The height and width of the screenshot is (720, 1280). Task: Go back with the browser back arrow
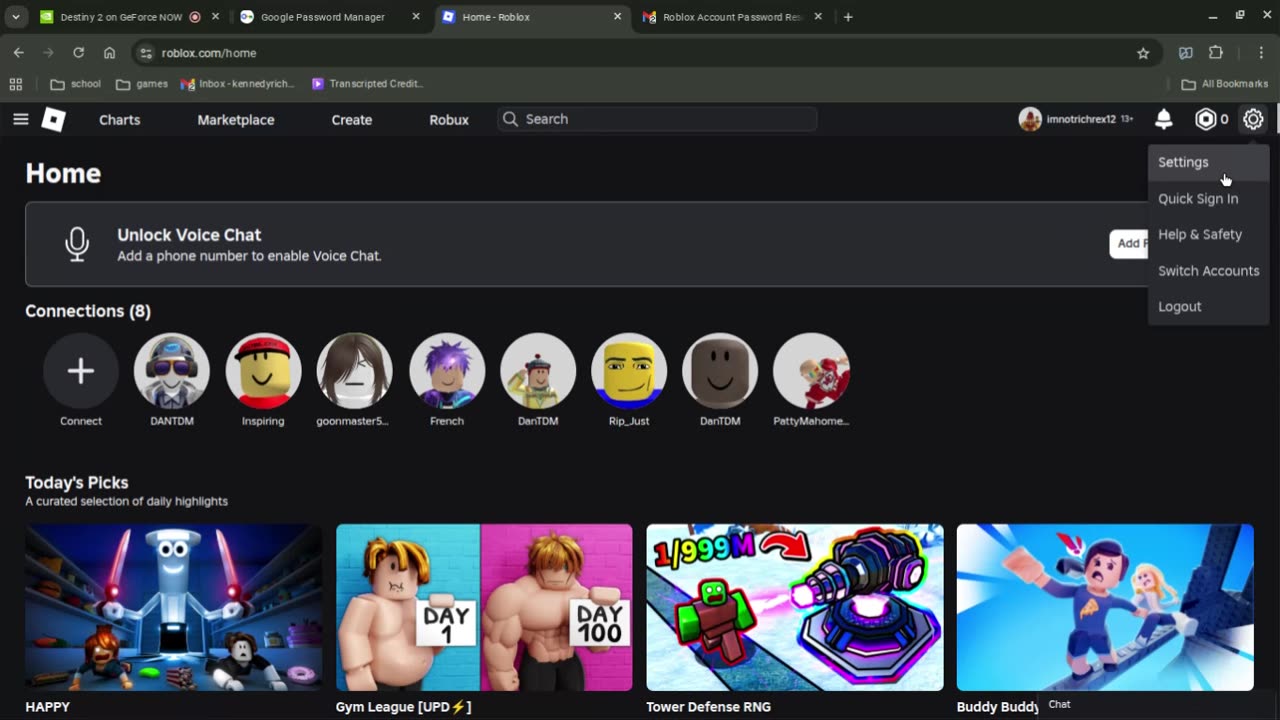click(18, 53)
